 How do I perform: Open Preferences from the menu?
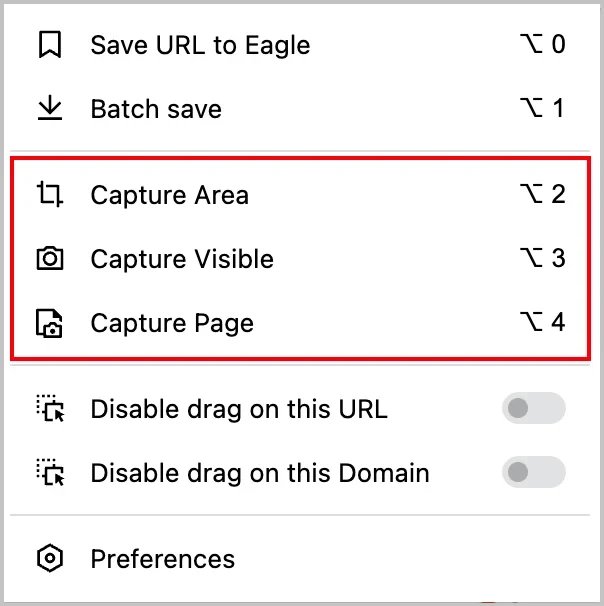300,558
